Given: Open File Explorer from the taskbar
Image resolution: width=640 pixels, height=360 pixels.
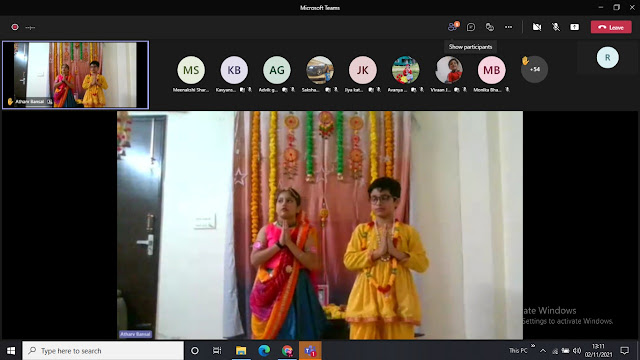Looking at the screenshot, I should 241,351.
